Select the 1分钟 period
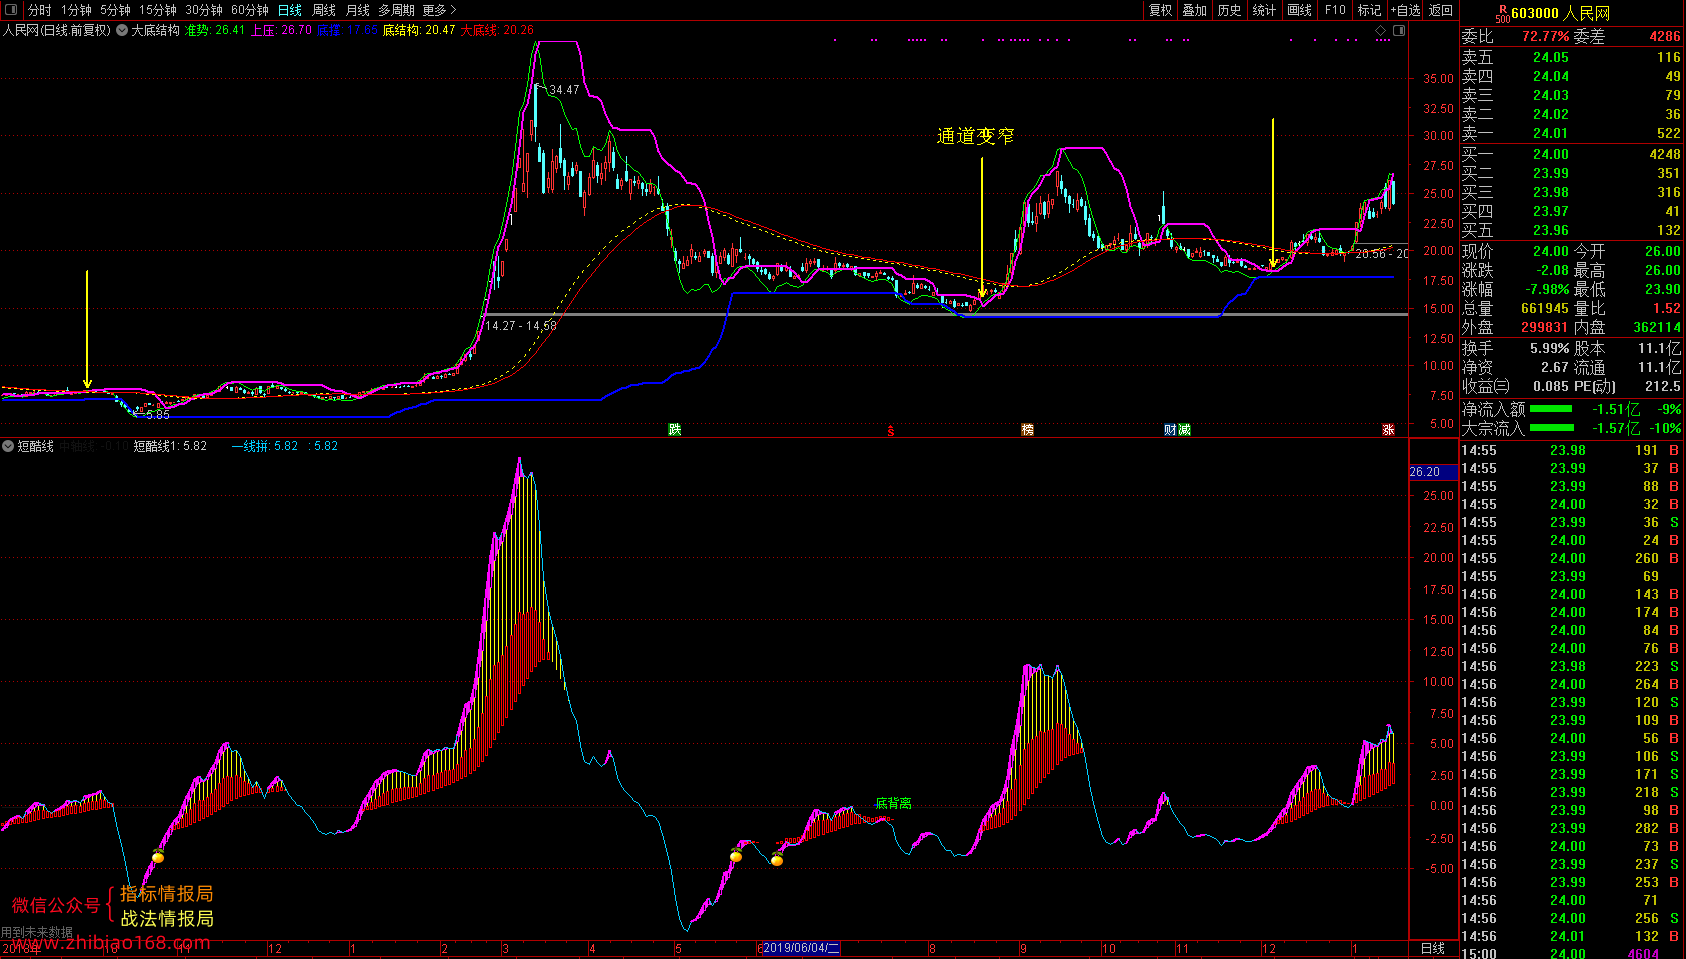 [76, 10]
